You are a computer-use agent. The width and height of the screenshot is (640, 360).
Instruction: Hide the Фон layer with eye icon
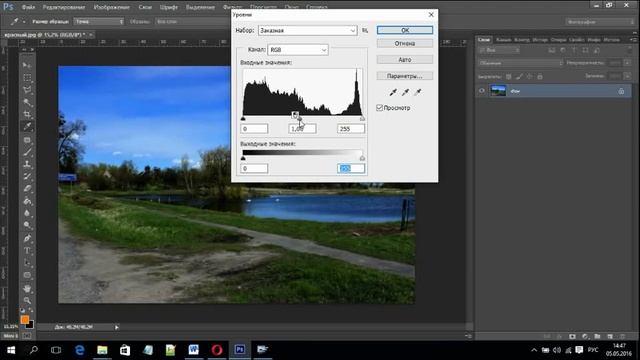(x=482, y=91)
